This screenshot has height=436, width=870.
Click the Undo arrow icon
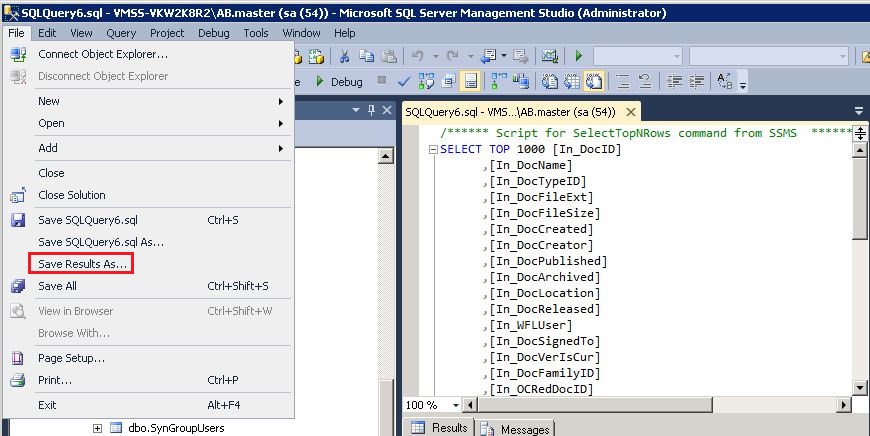coord(418,56)
